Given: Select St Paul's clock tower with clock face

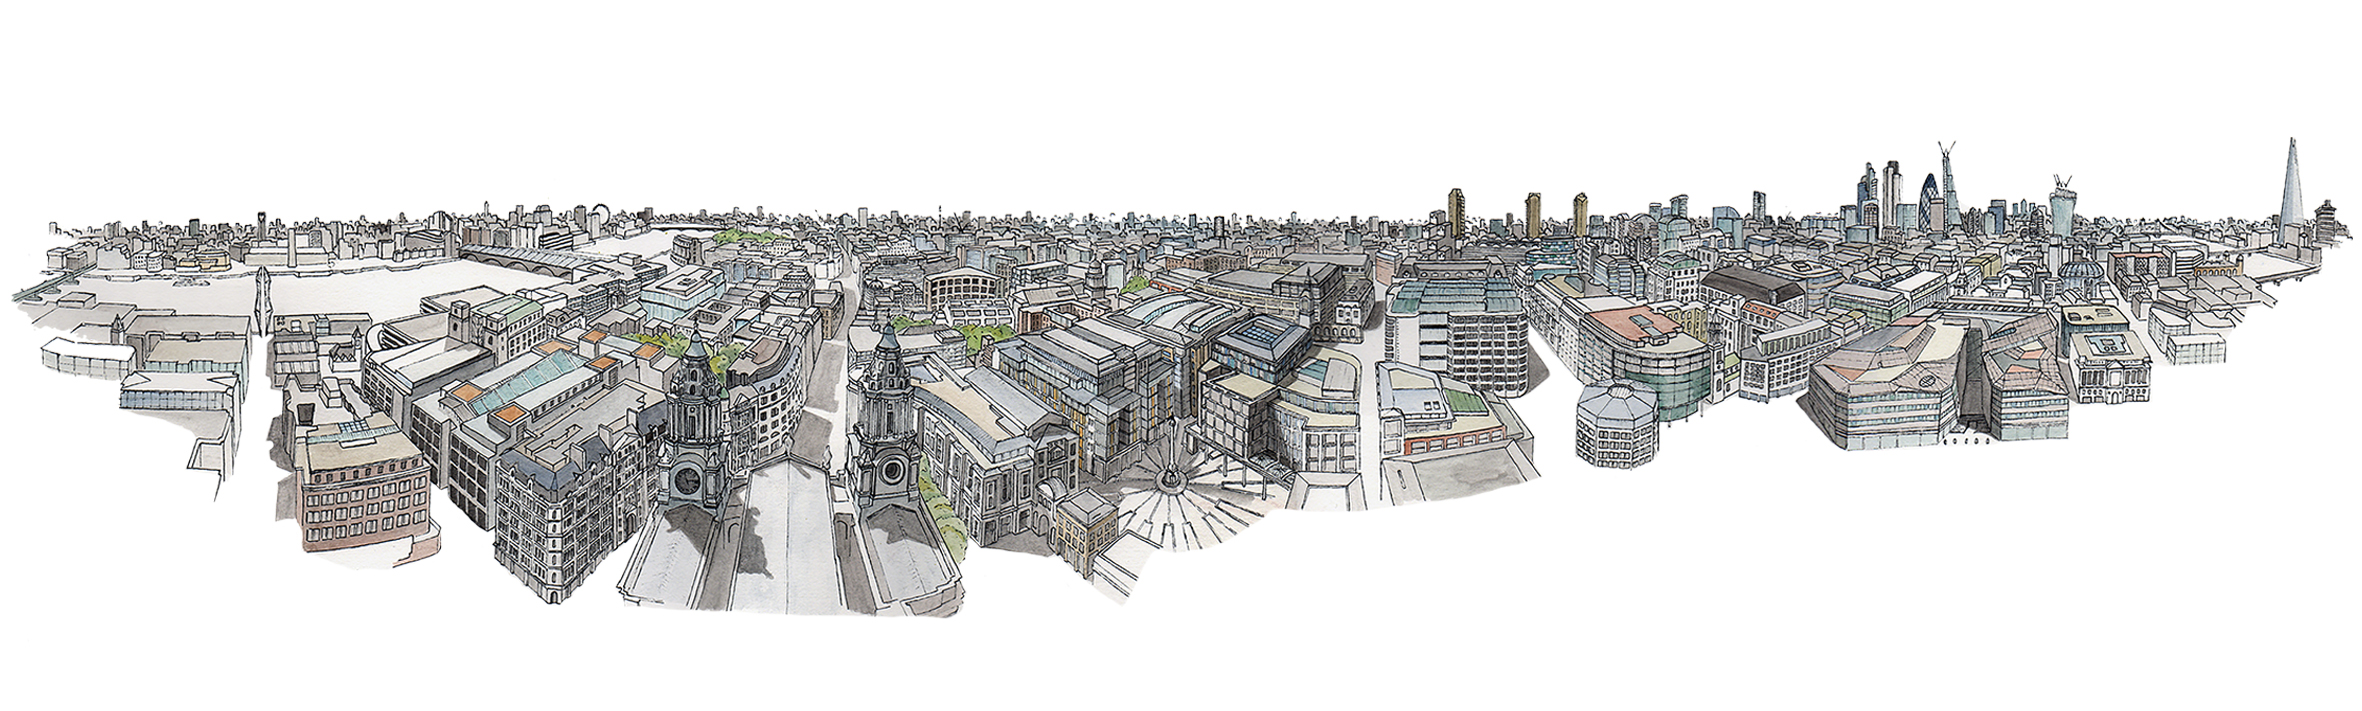Looking at the screenshot, I should click(694, 416).
